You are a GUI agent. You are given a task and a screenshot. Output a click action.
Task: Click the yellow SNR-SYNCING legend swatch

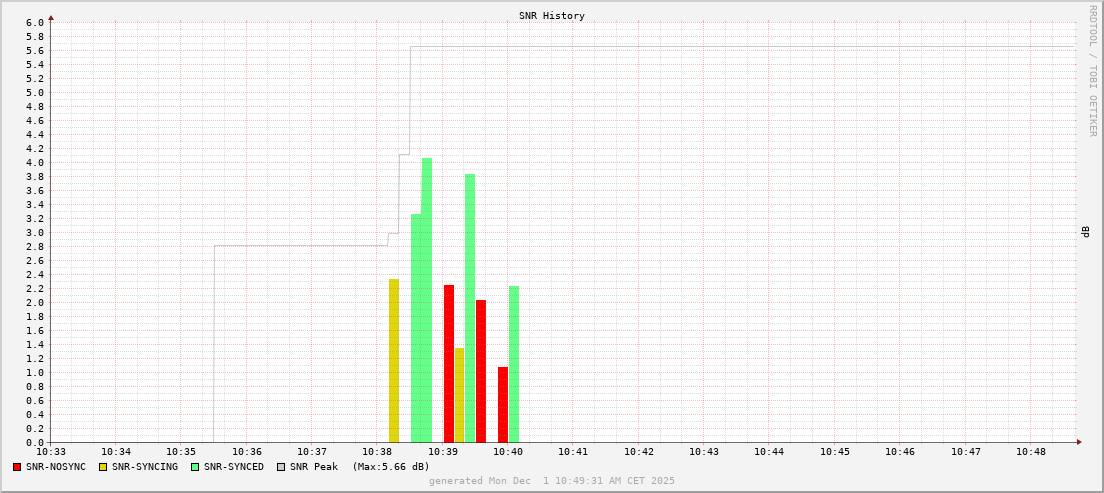103,467
